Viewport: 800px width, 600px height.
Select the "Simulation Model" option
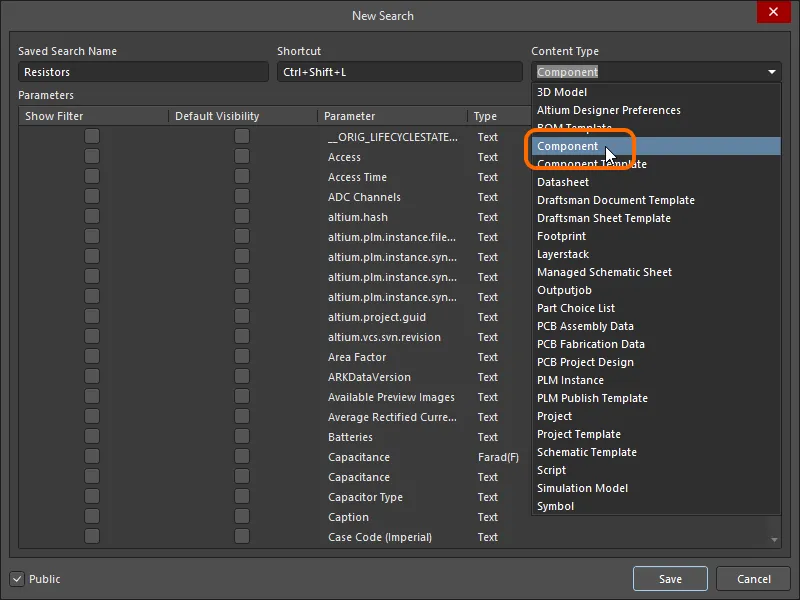coord(581,488)
